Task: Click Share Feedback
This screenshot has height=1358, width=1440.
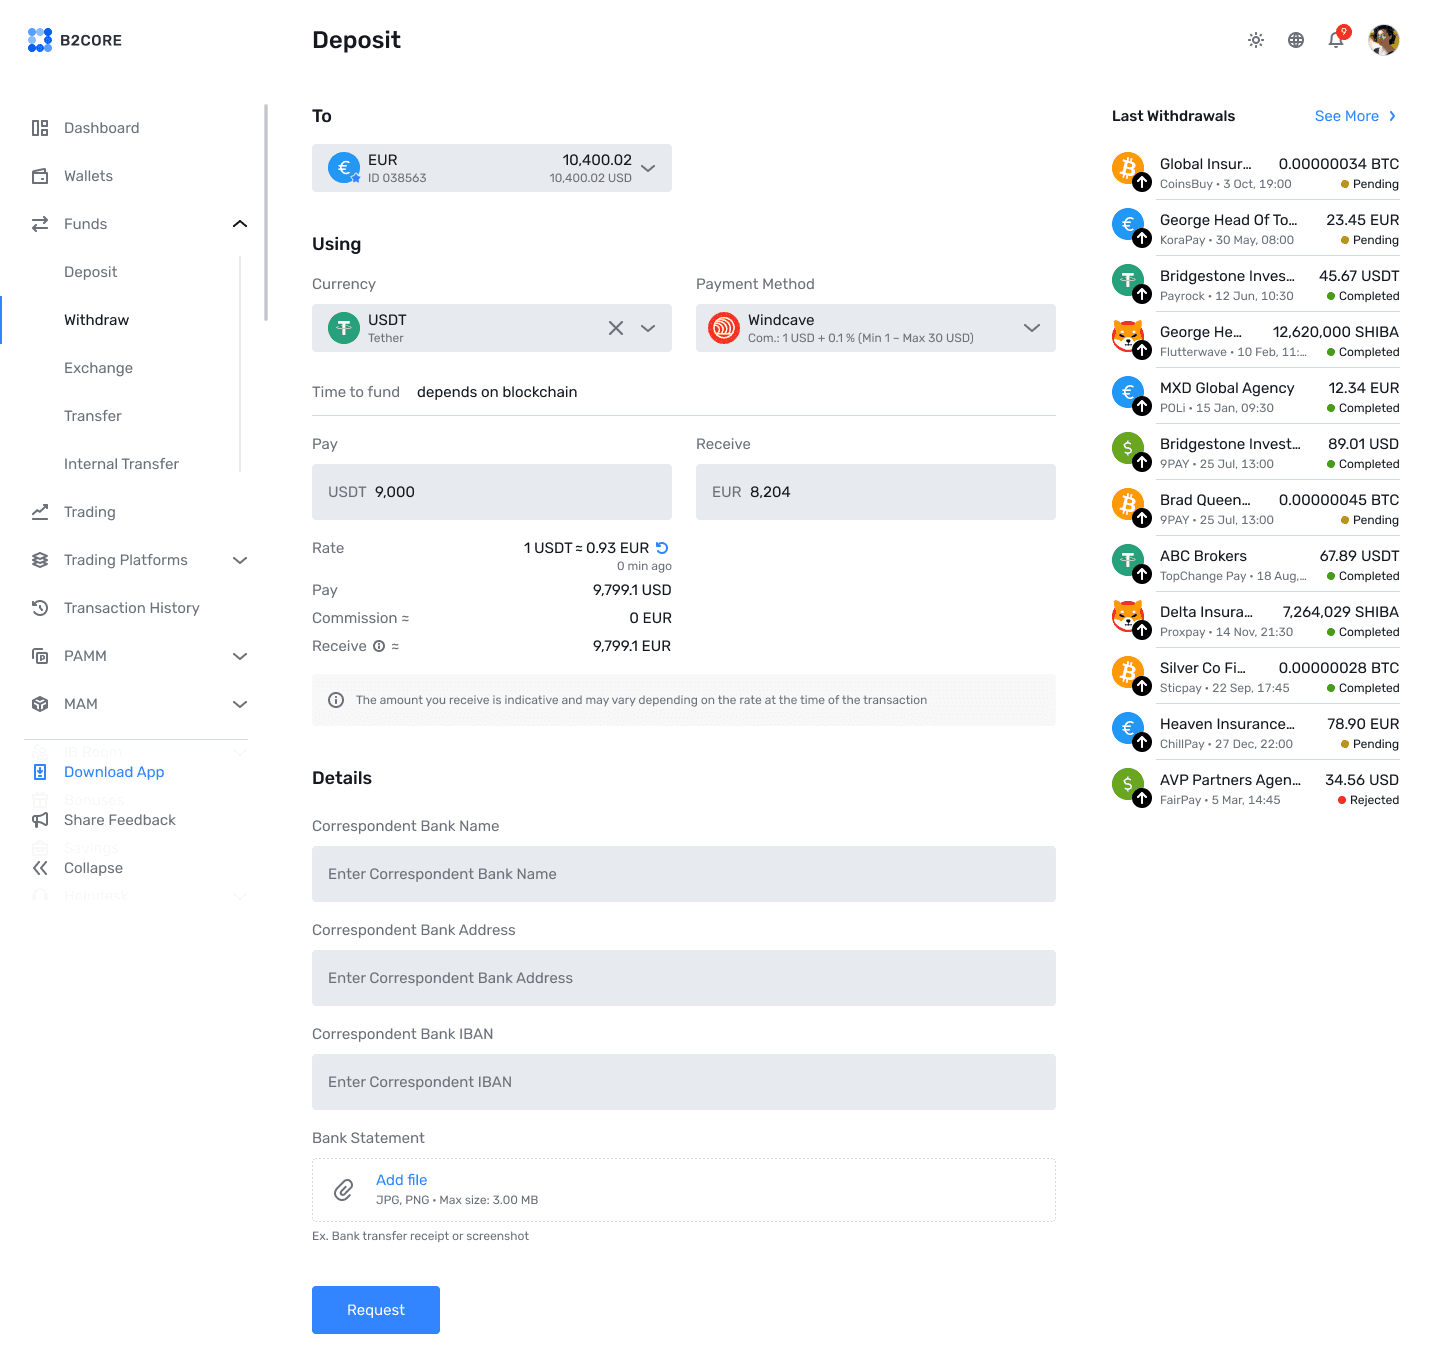Action: (x=120, y=820)
